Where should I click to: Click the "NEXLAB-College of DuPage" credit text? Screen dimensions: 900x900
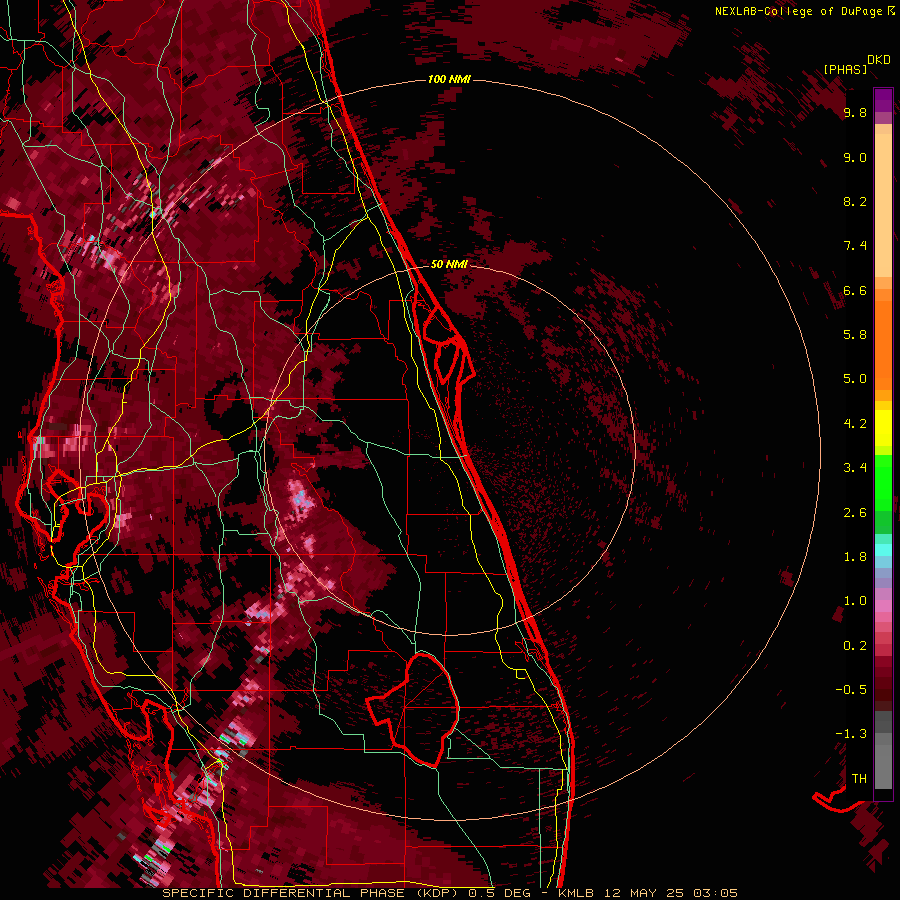798,11
